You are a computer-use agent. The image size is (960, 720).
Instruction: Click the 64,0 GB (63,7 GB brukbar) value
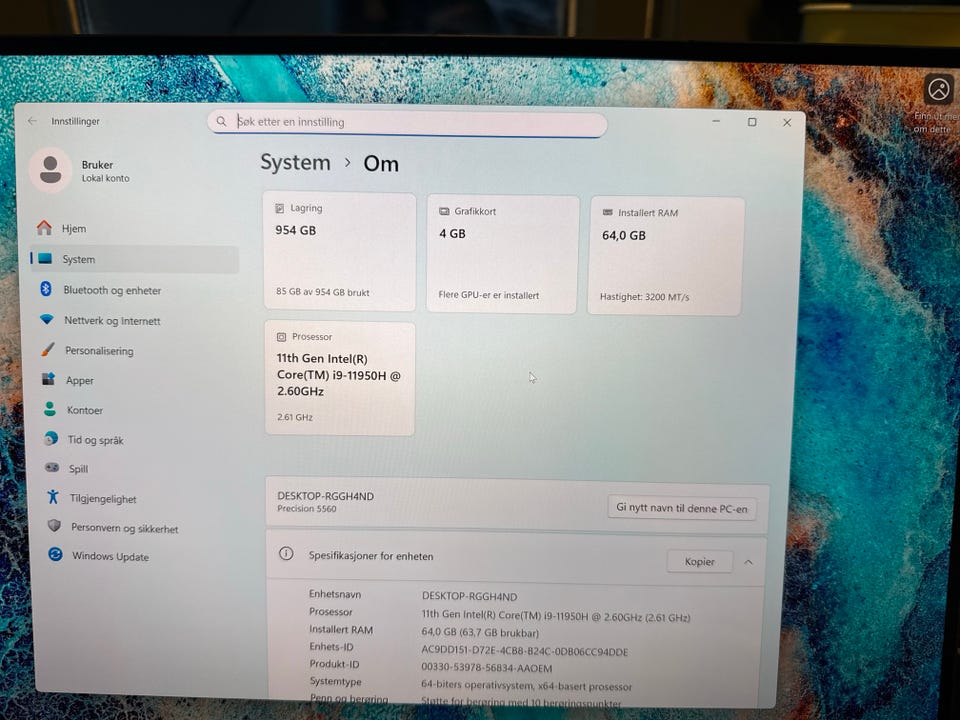(480, 632)
